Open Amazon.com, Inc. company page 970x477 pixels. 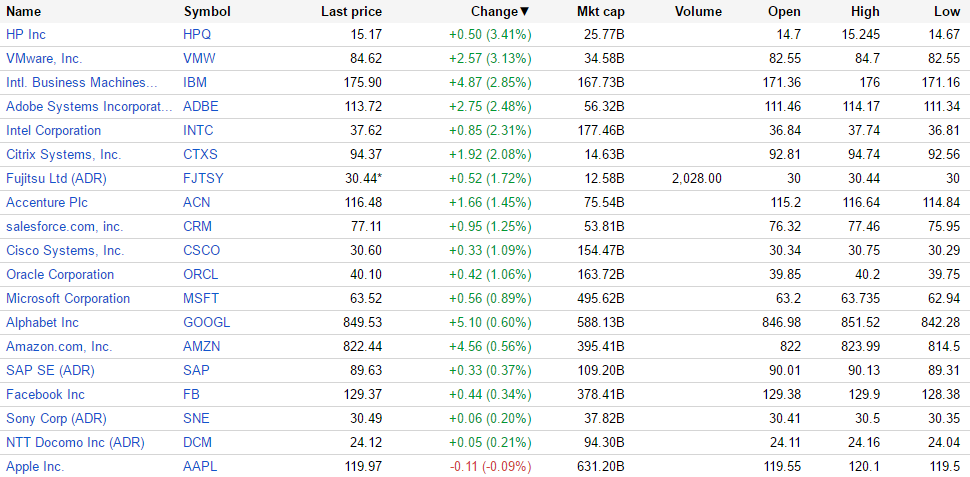[59, 347]
